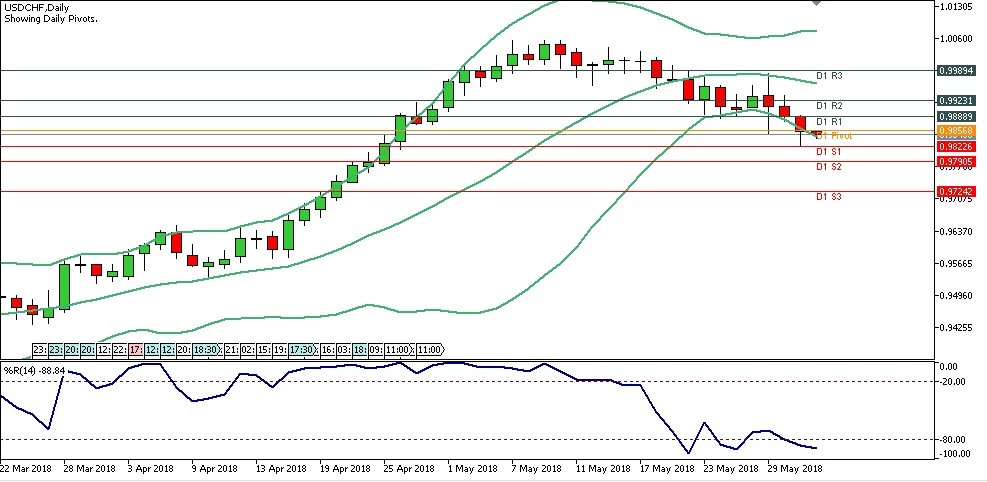The width and height of the screenshot is (987, 482).
Task: Click the red 0.97242 price tag
Action: point(957,191)
